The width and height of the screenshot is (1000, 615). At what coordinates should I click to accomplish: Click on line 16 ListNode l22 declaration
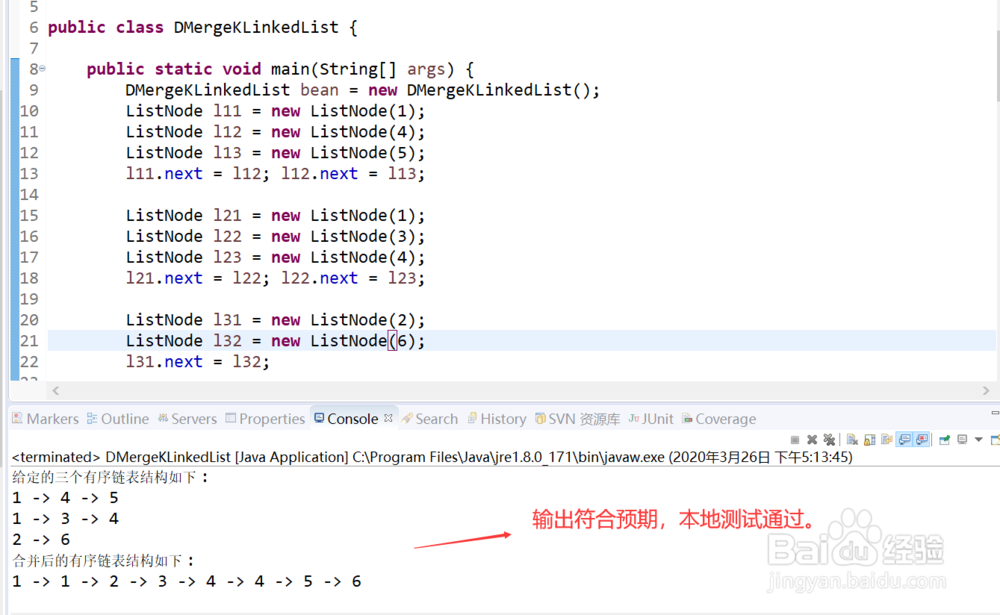275,236
